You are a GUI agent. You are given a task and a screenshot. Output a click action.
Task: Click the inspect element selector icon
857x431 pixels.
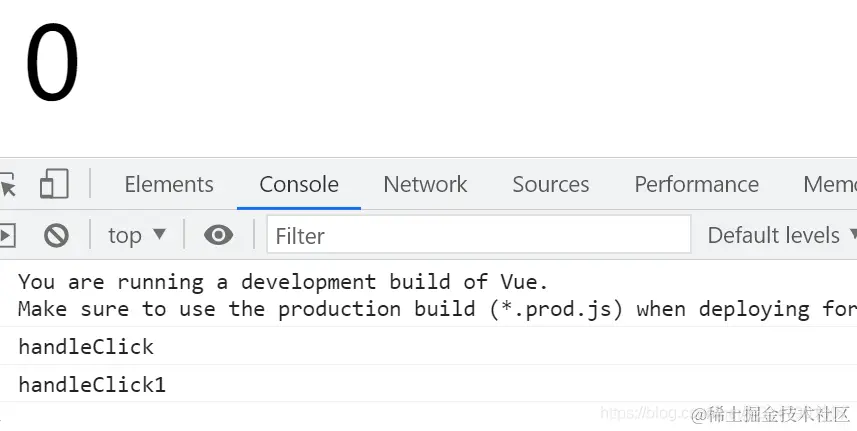(x=8, y=184)
